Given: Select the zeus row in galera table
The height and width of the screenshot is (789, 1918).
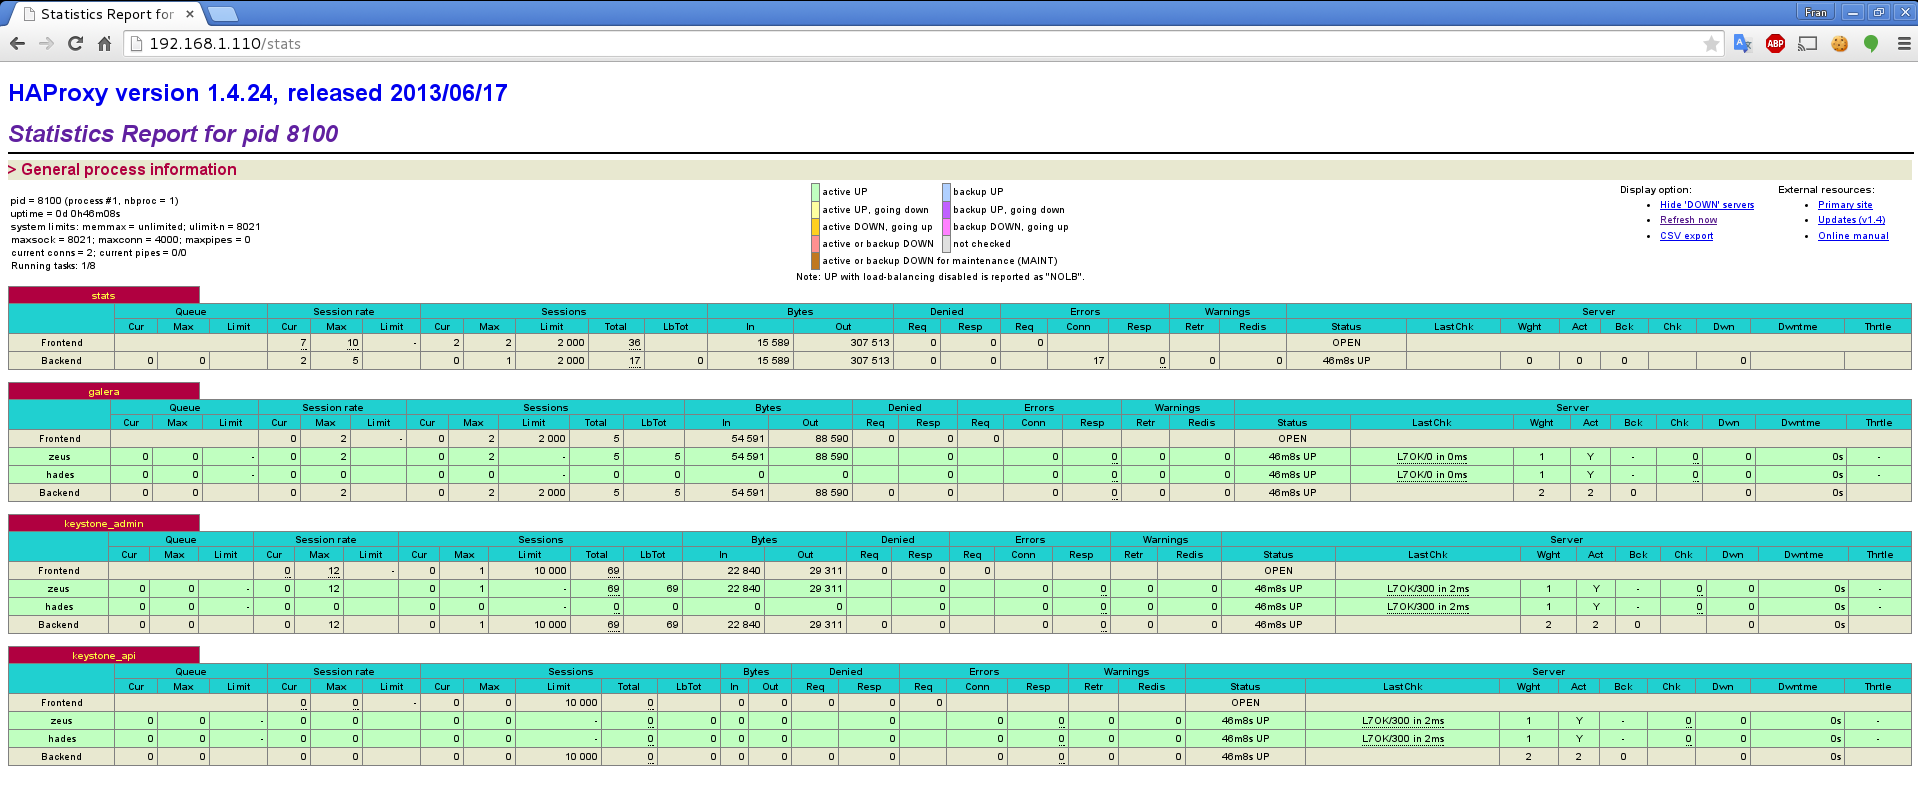Looking at the screenshot, I should (x=959, y=457).
